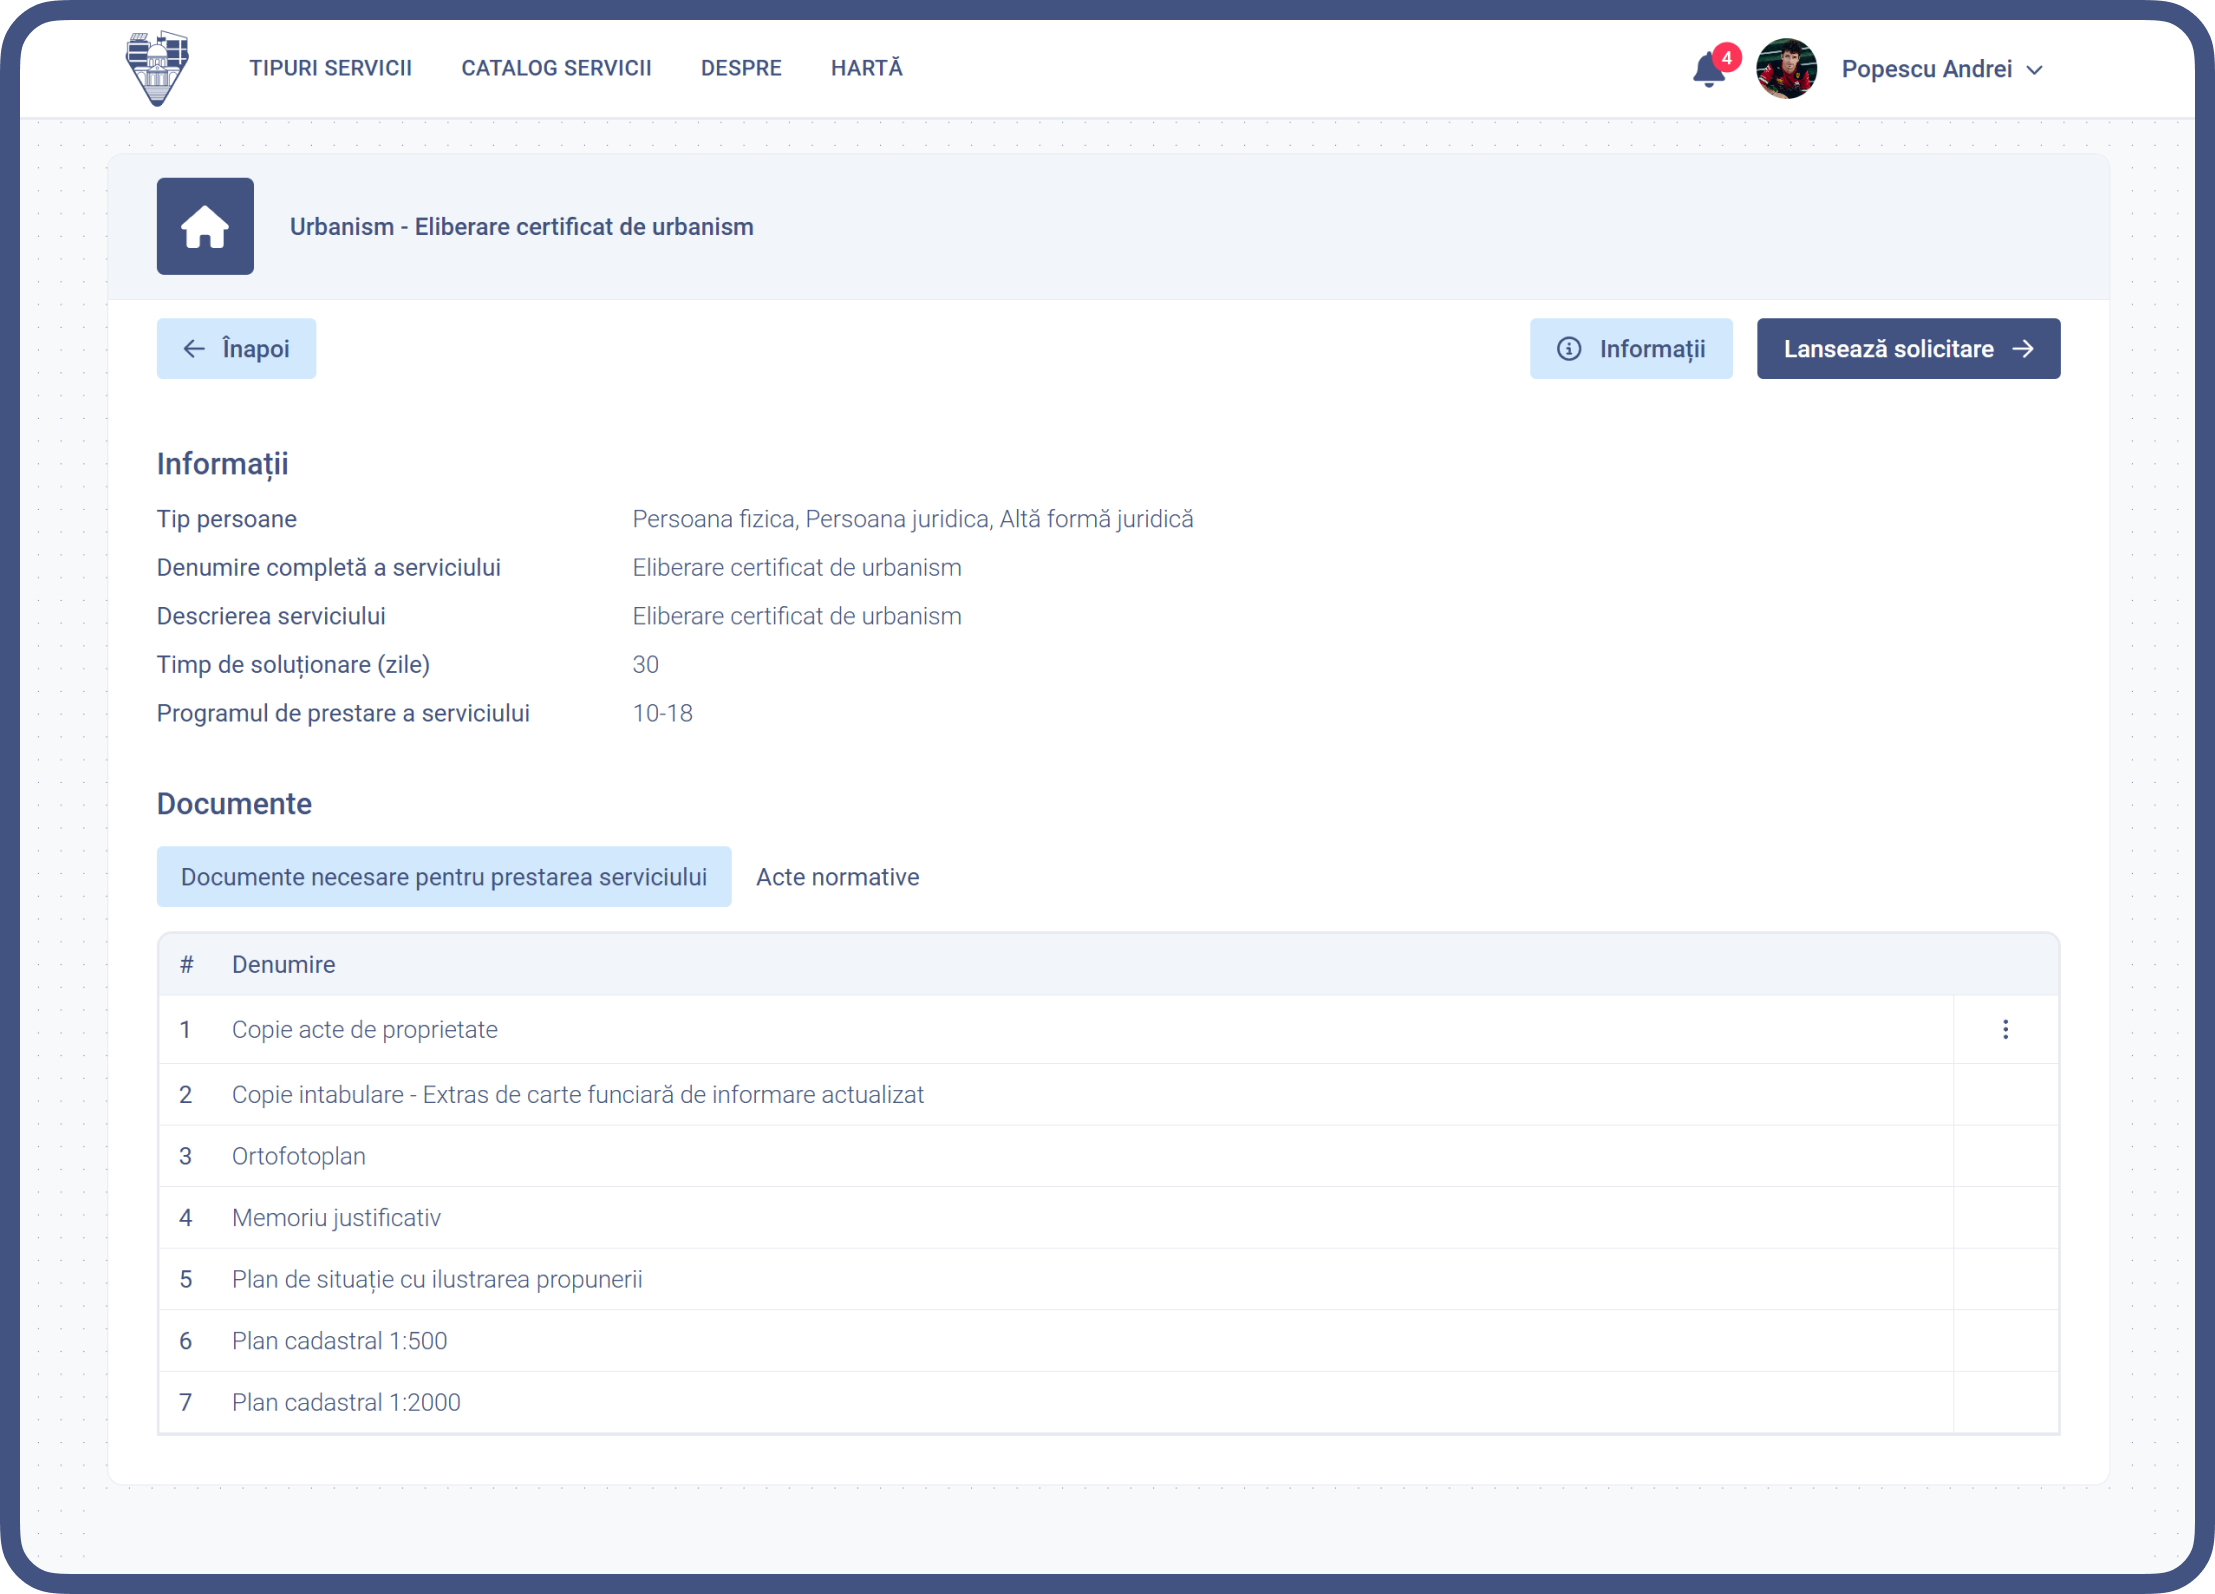
Task: Click the Tip persoane value text
Action: (913, 519)
